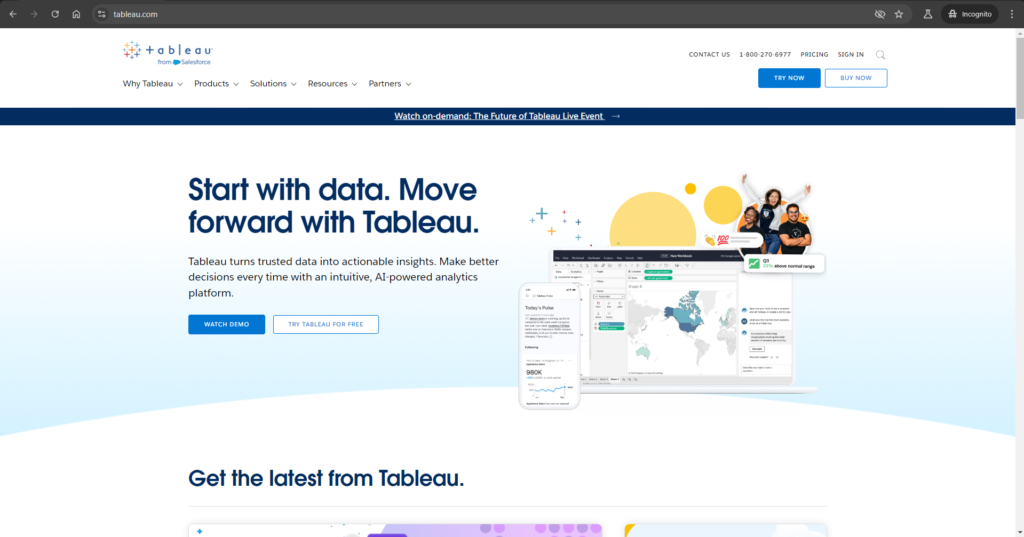Bookmark this tab with the star icon
The height and width of the screenshot is (537, 1024).
(899, 14)
